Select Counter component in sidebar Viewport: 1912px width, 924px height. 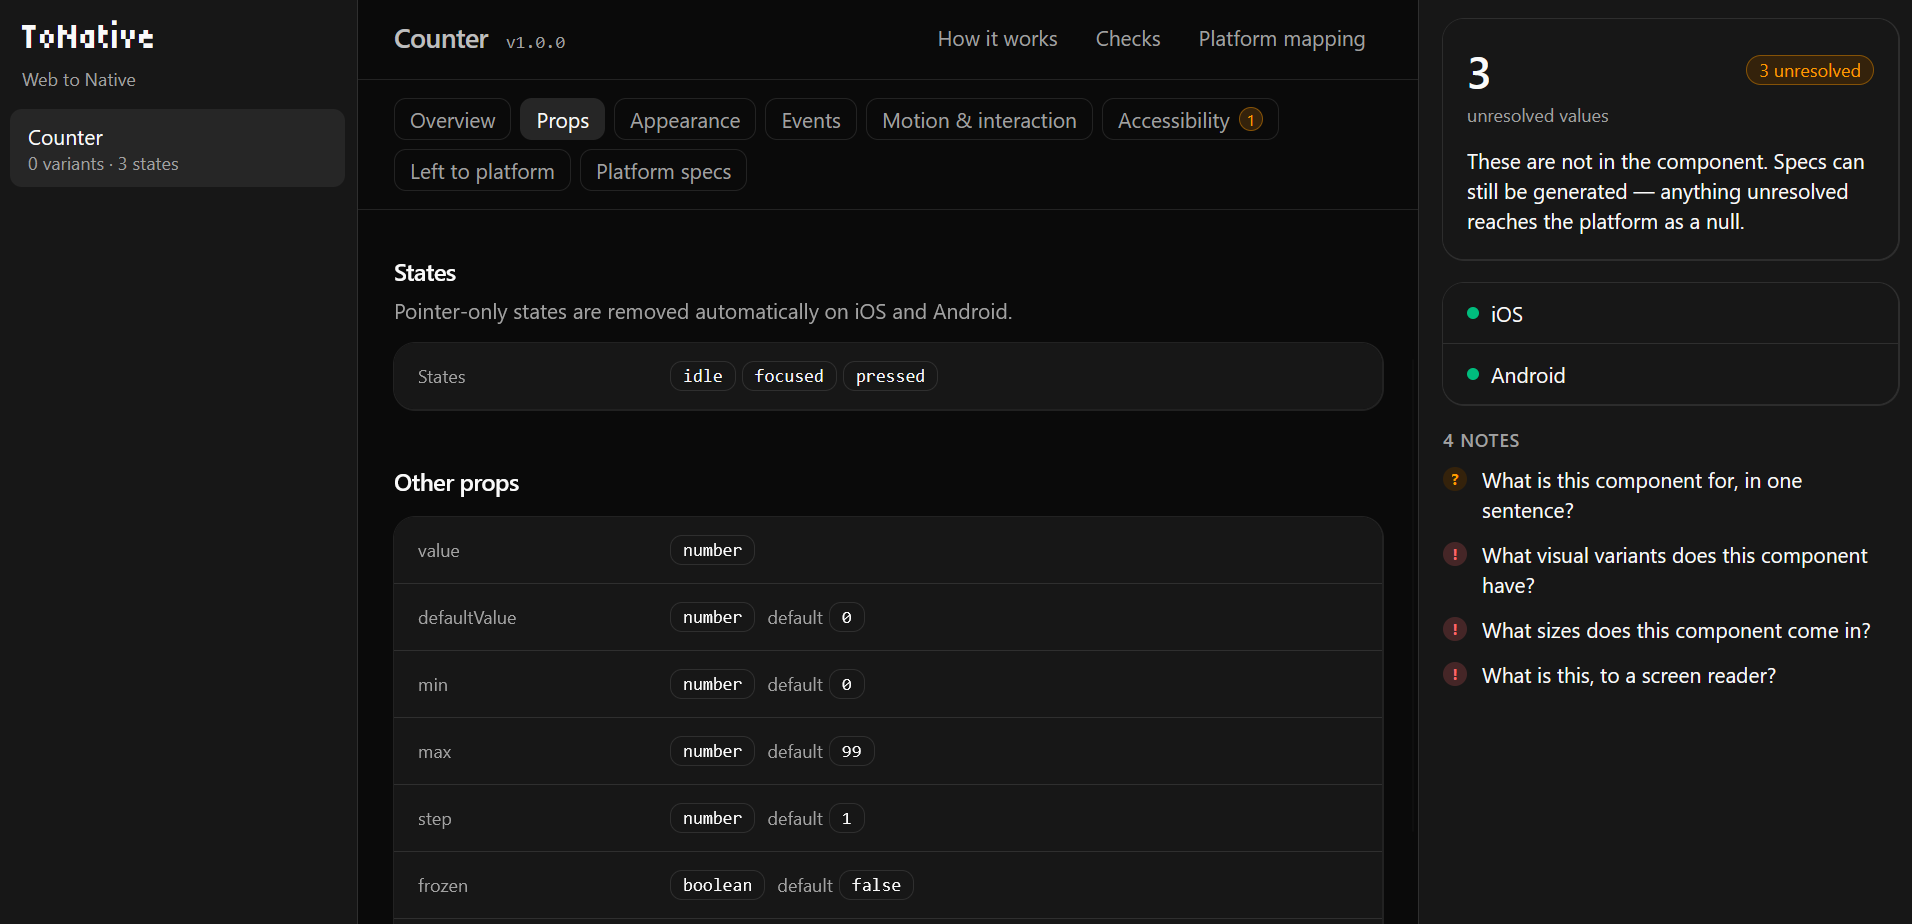(177, 148)
